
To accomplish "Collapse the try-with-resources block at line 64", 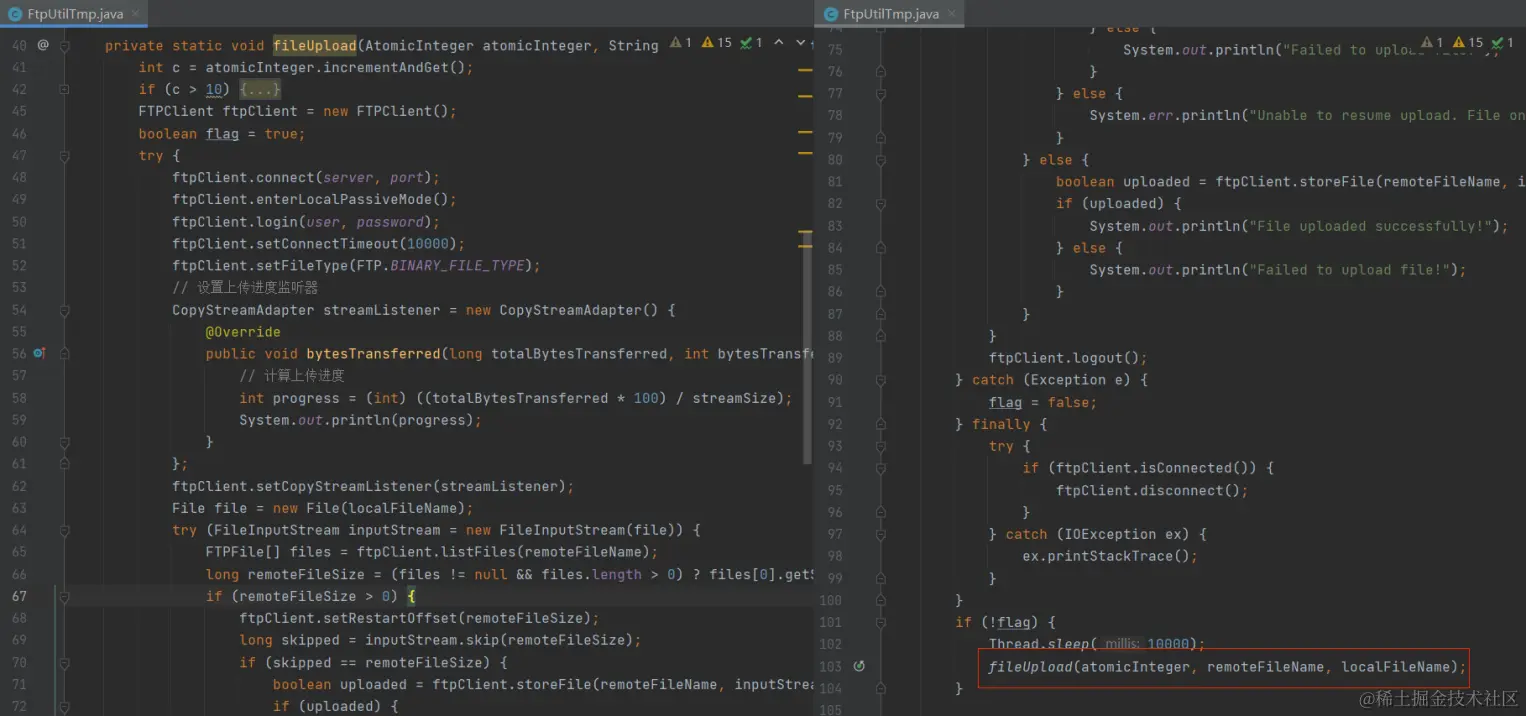I will pyautogui.click(x=65, y=530).
